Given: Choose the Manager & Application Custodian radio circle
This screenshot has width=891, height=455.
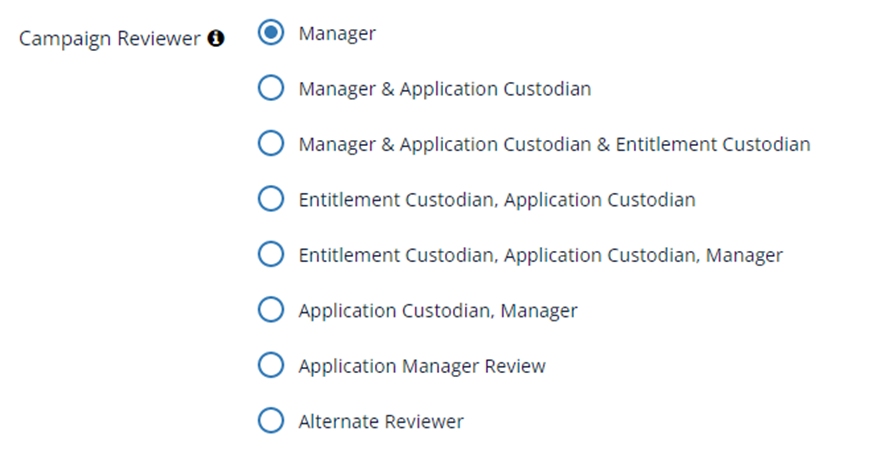Looking at the screenshot, I should (x=271, y=88).
